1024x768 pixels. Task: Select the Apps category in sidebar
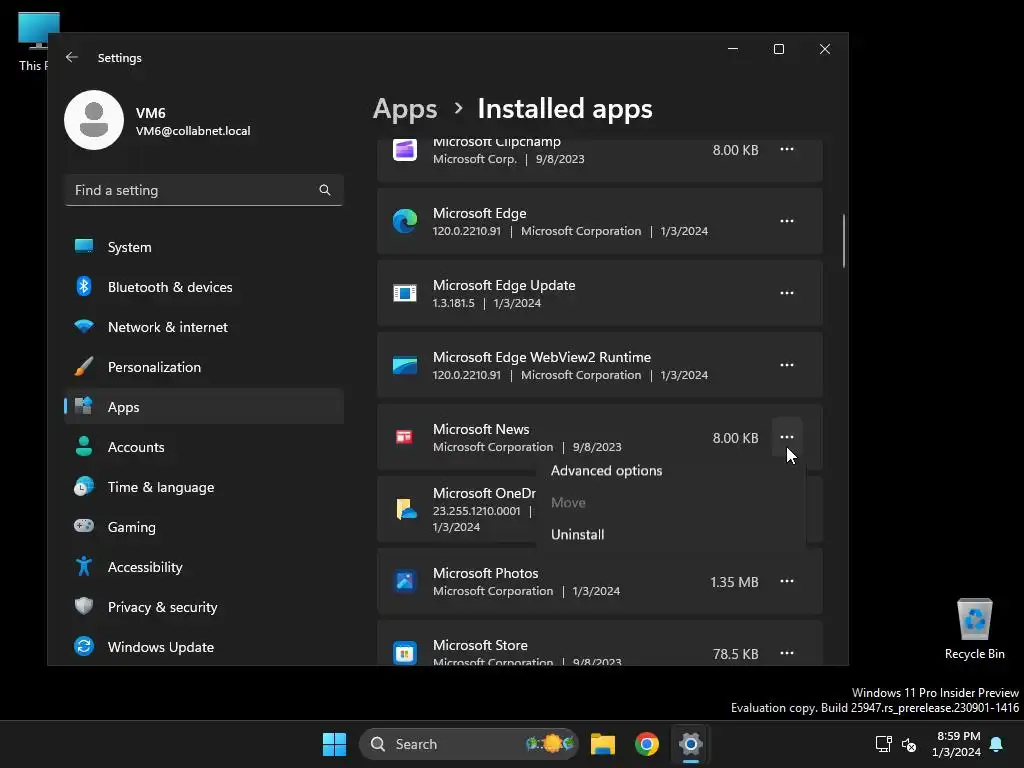204,407
